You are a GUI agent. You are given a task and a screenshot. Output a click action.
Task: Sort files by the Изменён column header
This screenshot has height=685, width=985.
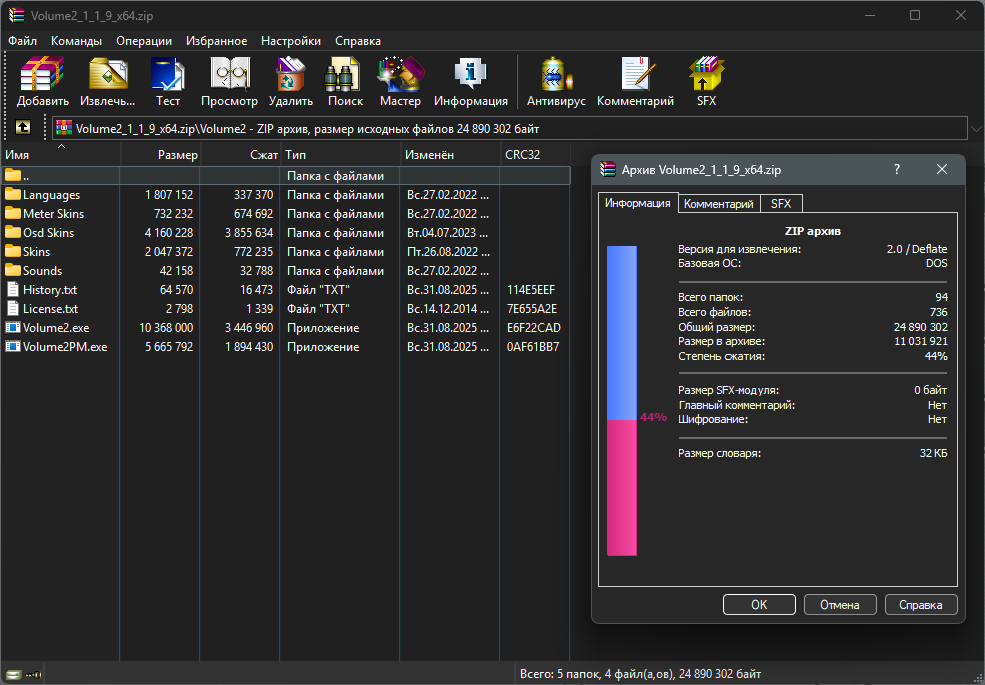(x=450, y=155)
